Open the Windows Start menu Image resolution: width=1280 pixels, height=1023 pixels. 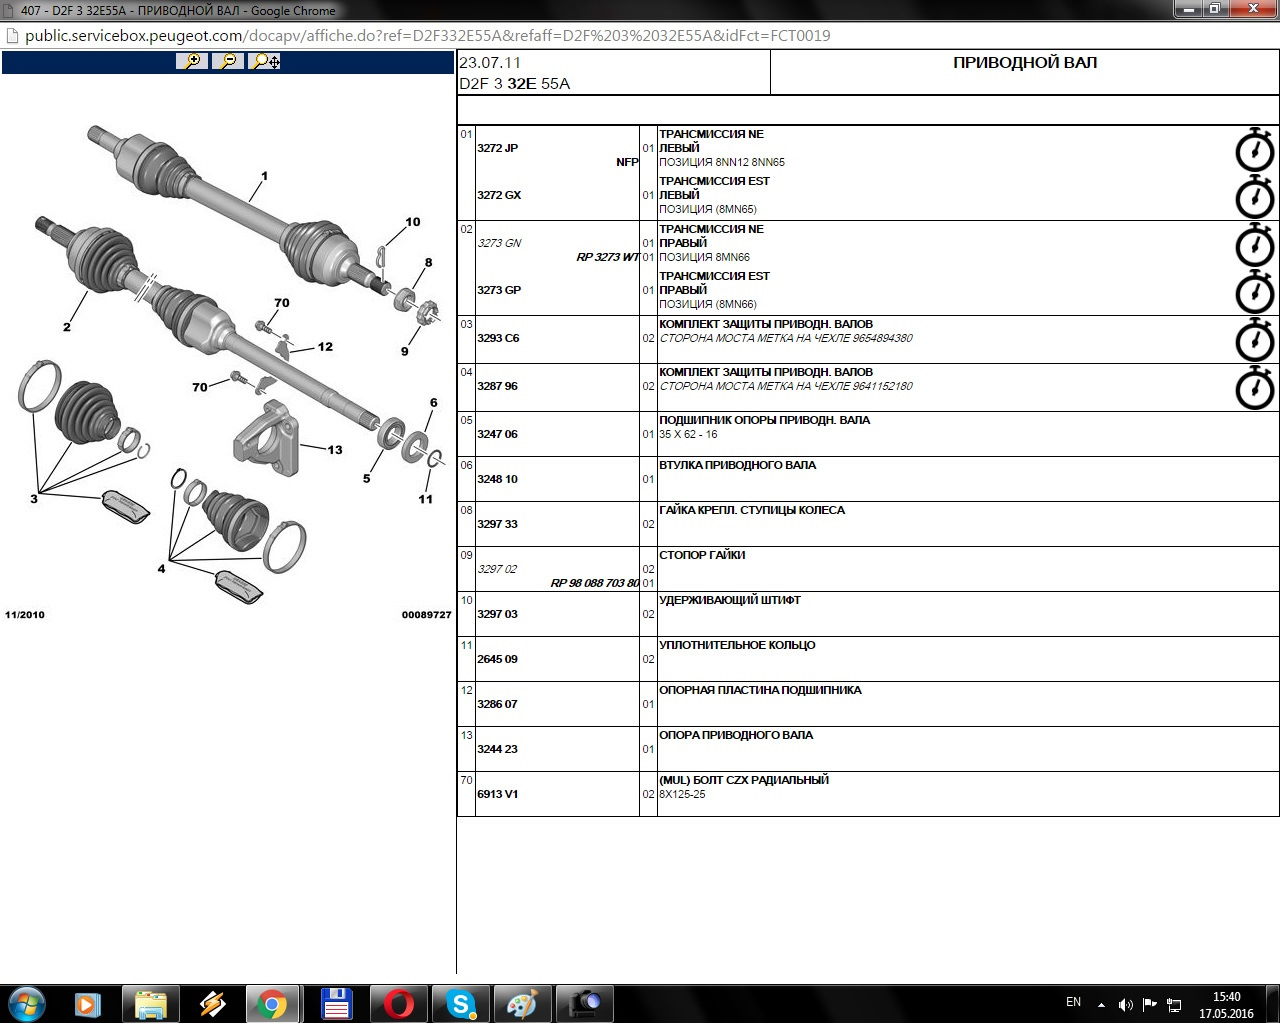click(26, 1003)
